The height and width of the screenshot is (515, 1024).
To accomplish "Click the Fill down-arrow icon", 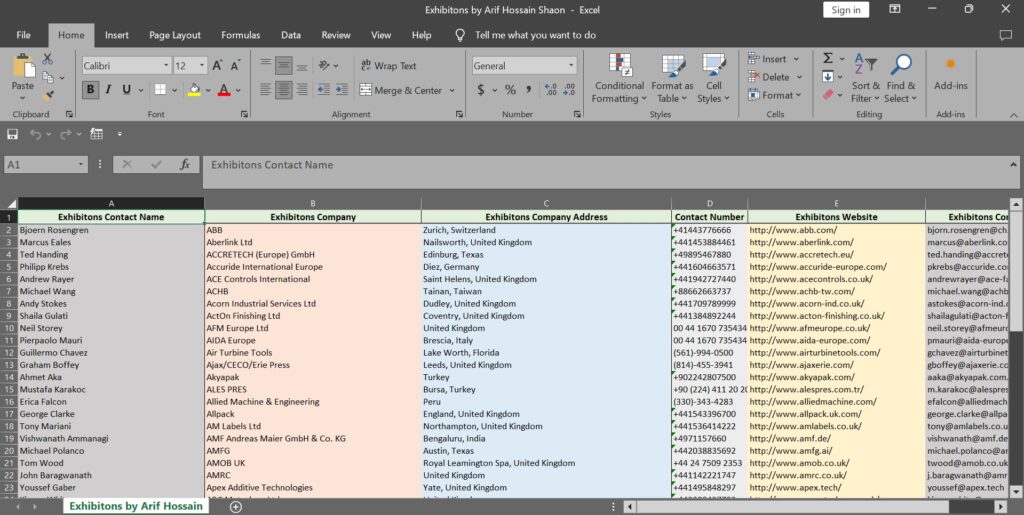I will tap(828, 77).
